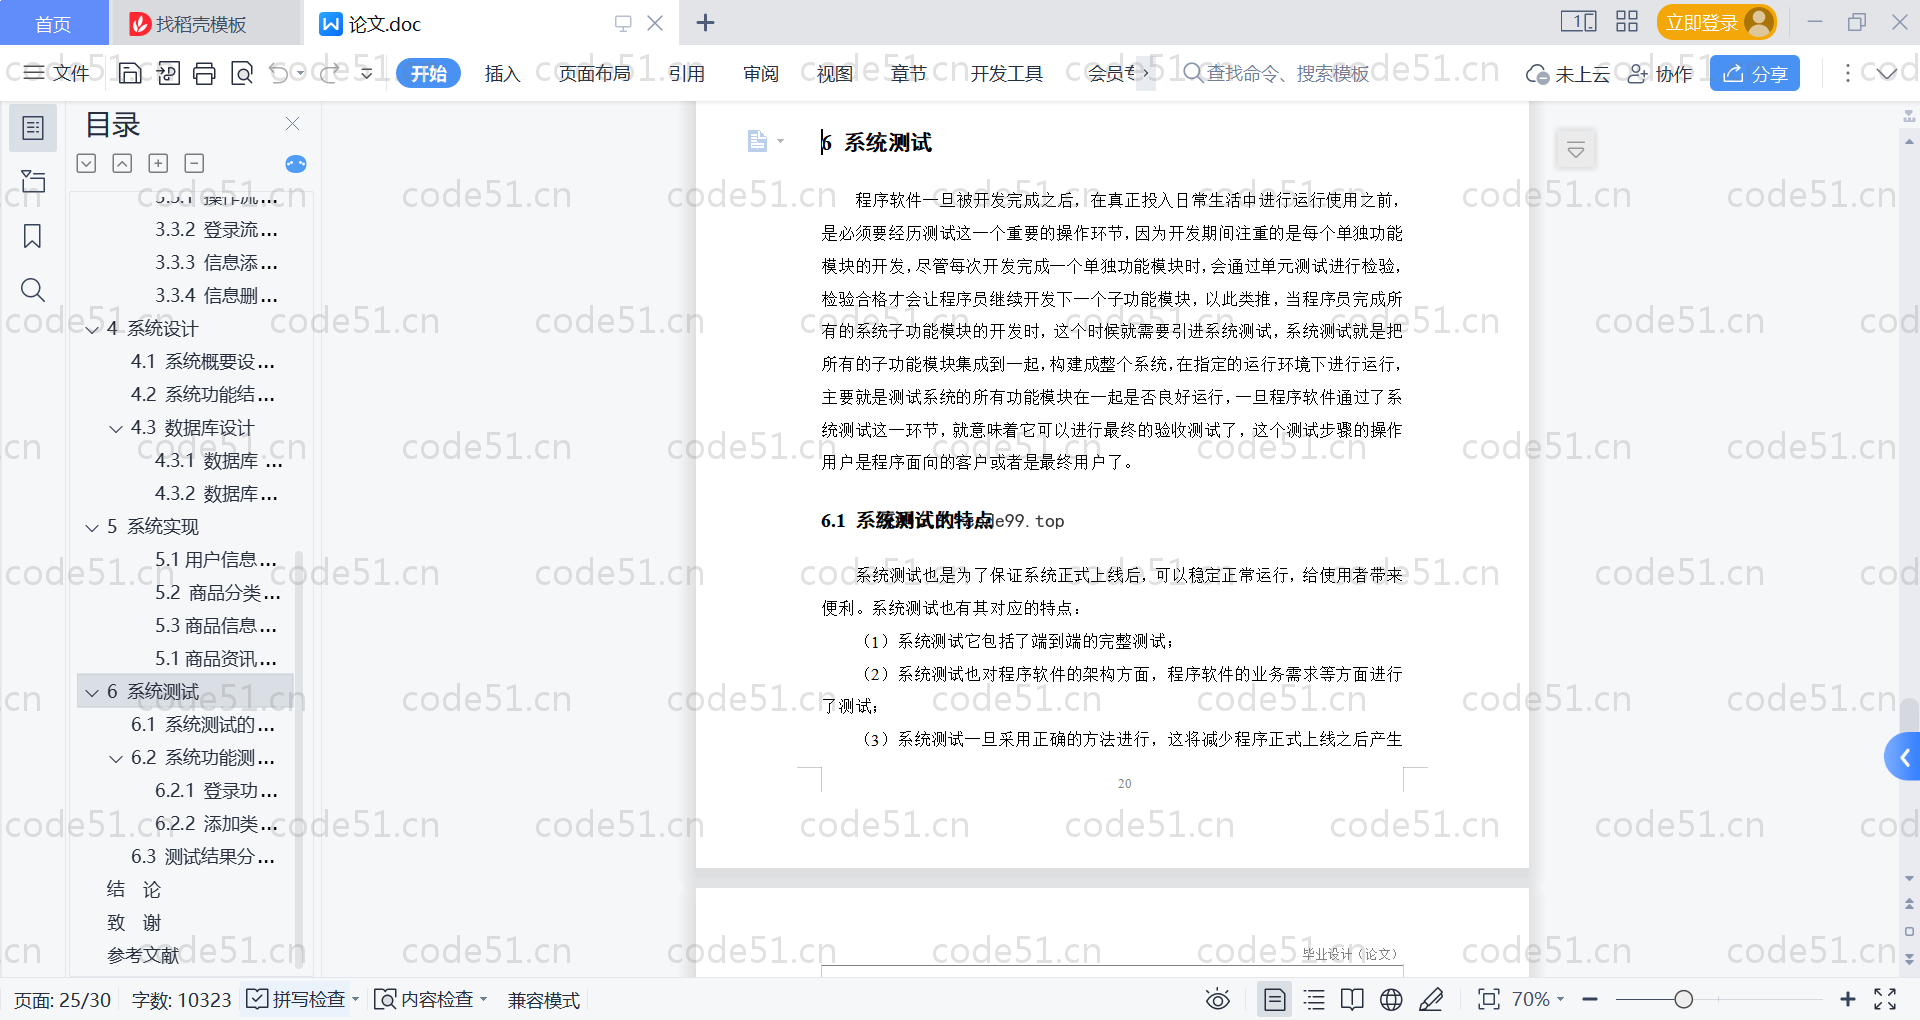Select the 审阅 ribbon tab
Screen dimensions: 1920x1020
[761, 73]
